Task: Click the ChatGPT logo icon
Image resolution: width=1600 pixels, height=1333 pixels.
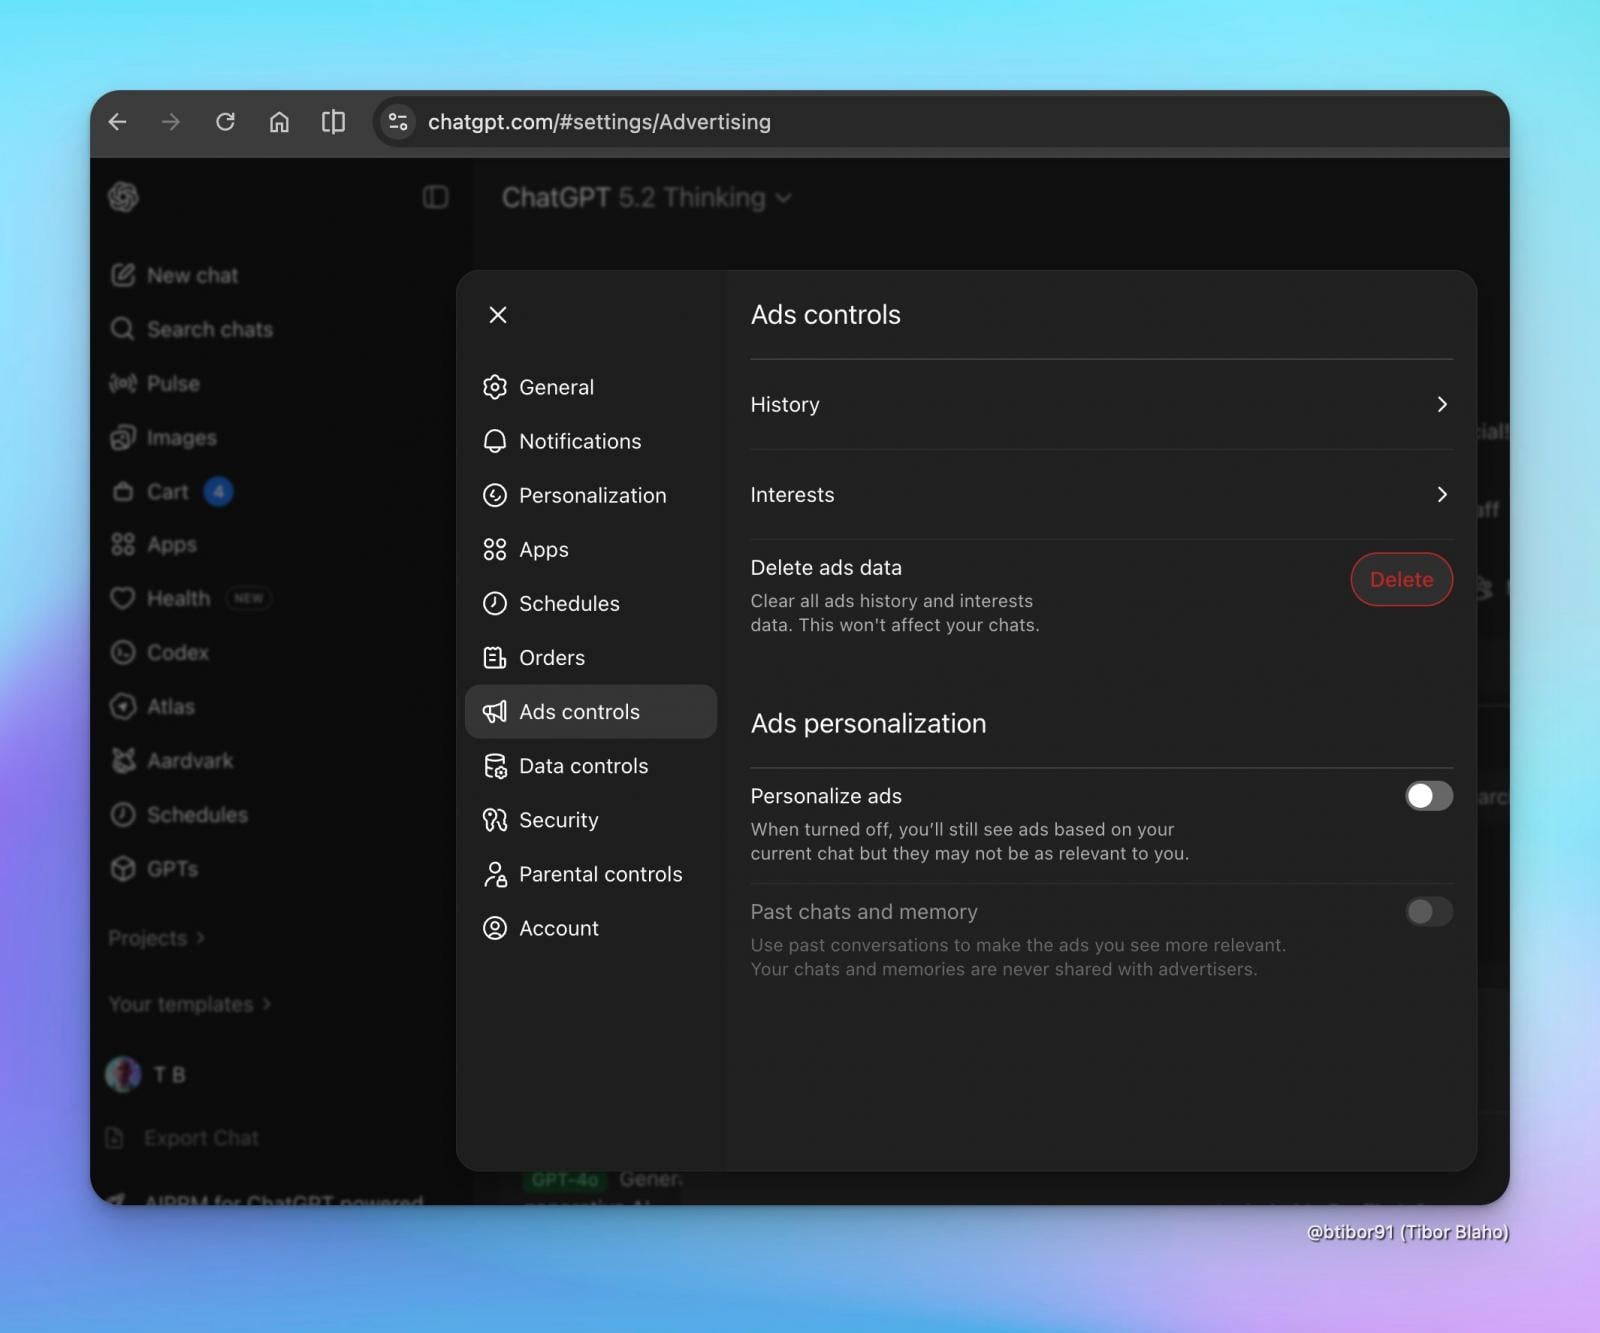Action: point(123,197)
